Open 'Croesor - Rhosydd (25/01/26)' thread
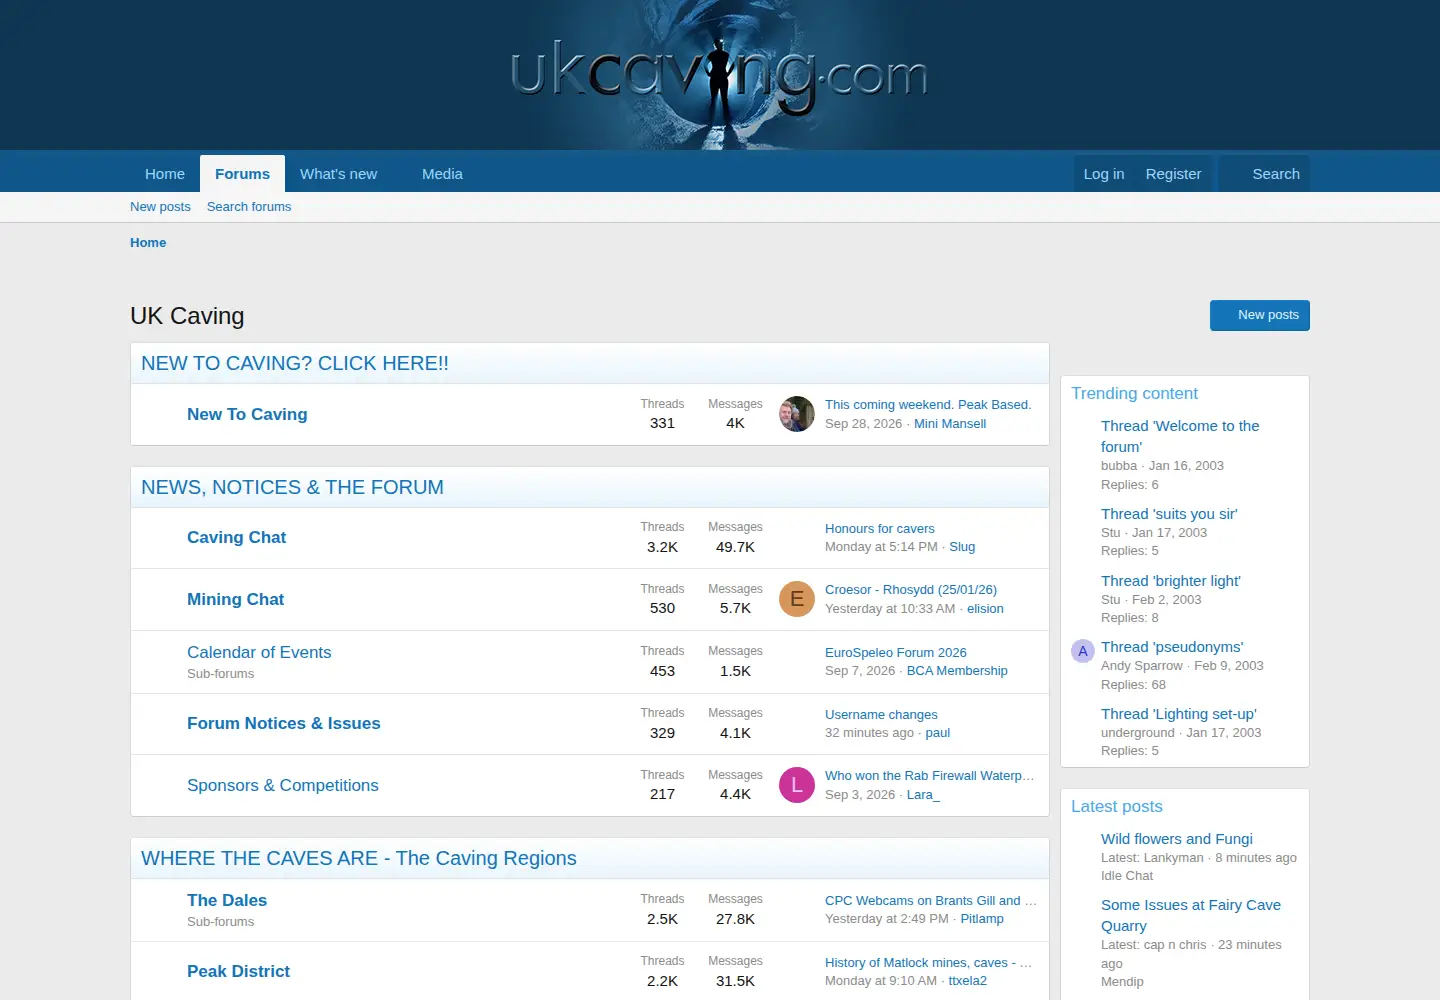This screenshot has width=1440, height=1000. click(911, 590)
